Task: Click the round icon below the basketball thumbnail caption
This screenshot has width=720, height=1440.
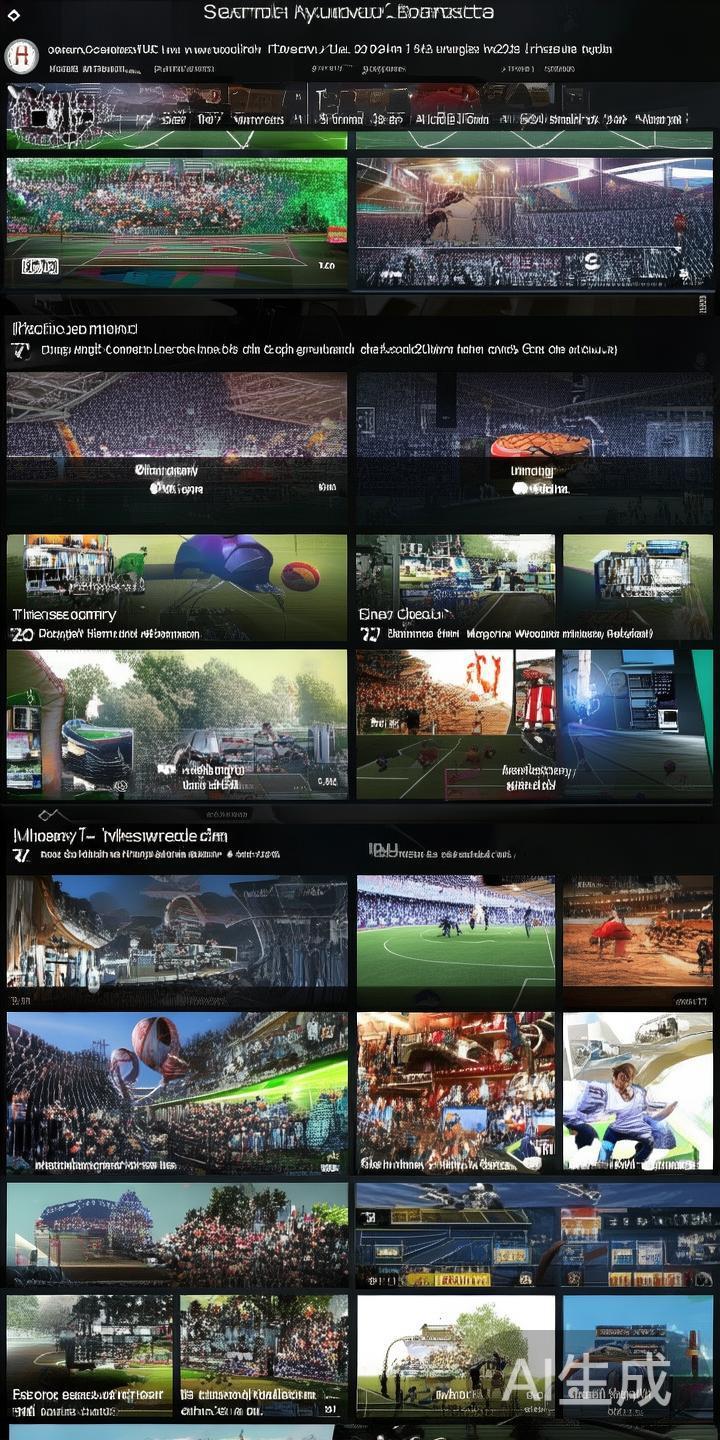Action: coord(519,488)
